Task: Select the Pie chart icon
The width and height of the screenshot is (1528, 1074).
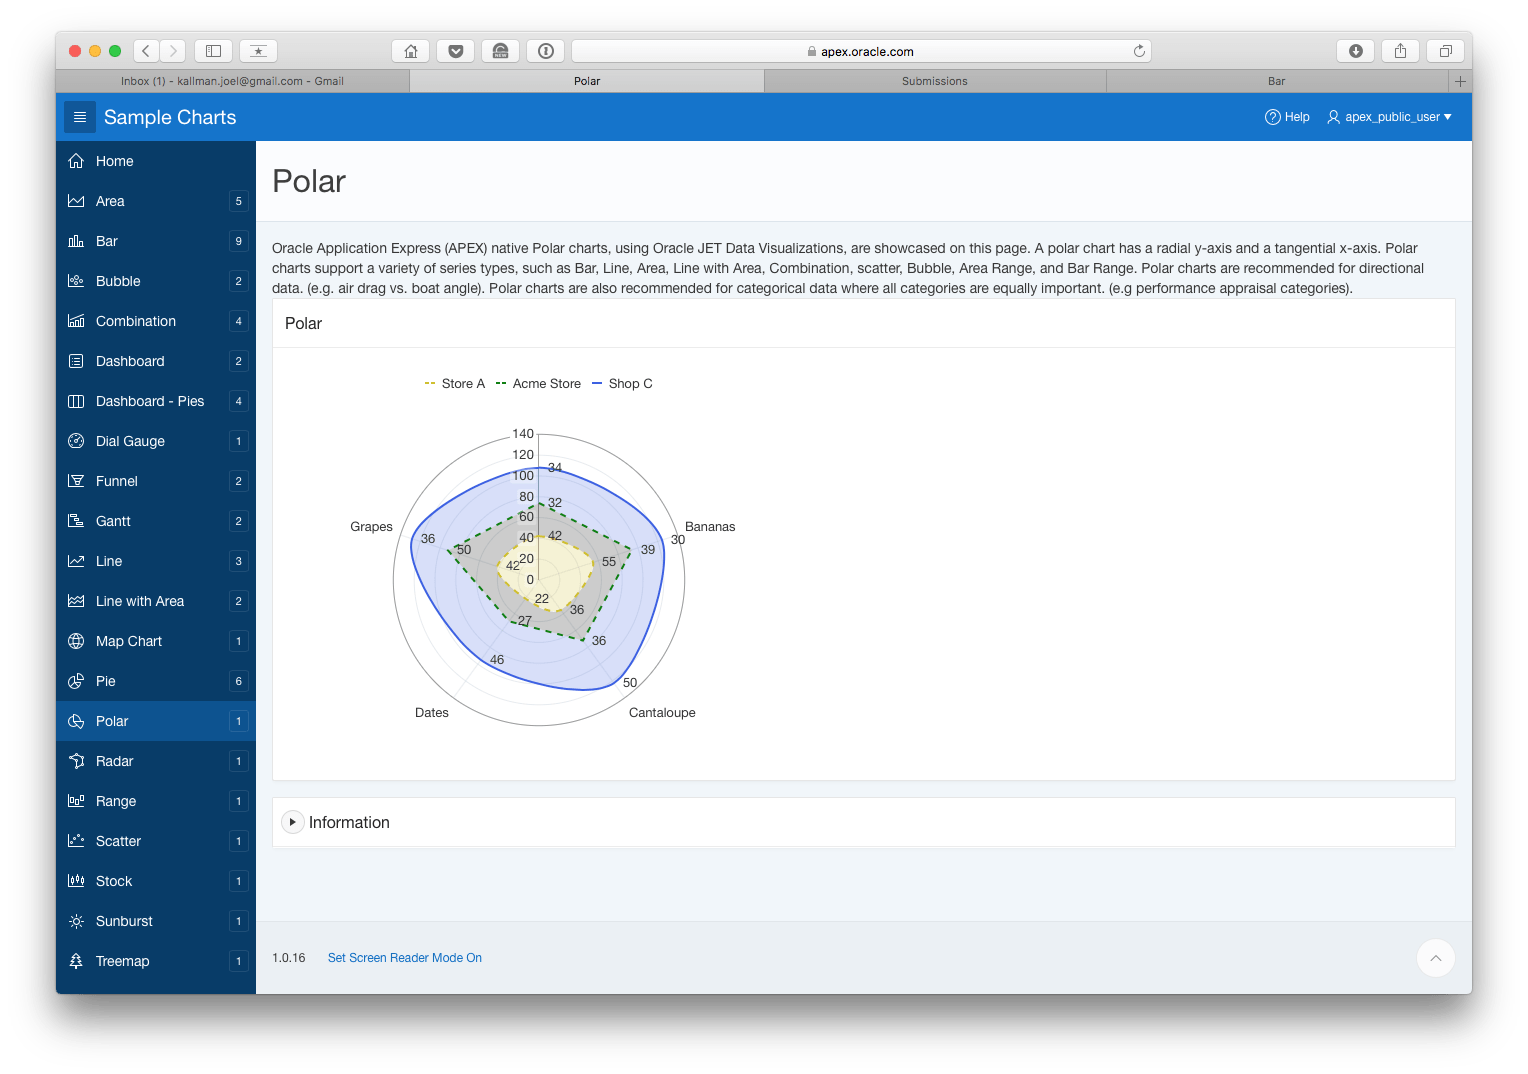Action: pyautogui.click(x=76, y=681)
